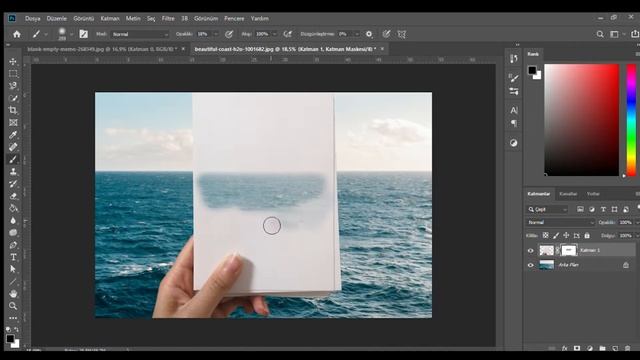Select the Eraser tool
This screenshot has height=360, width=640.
(x=13, y=196)
